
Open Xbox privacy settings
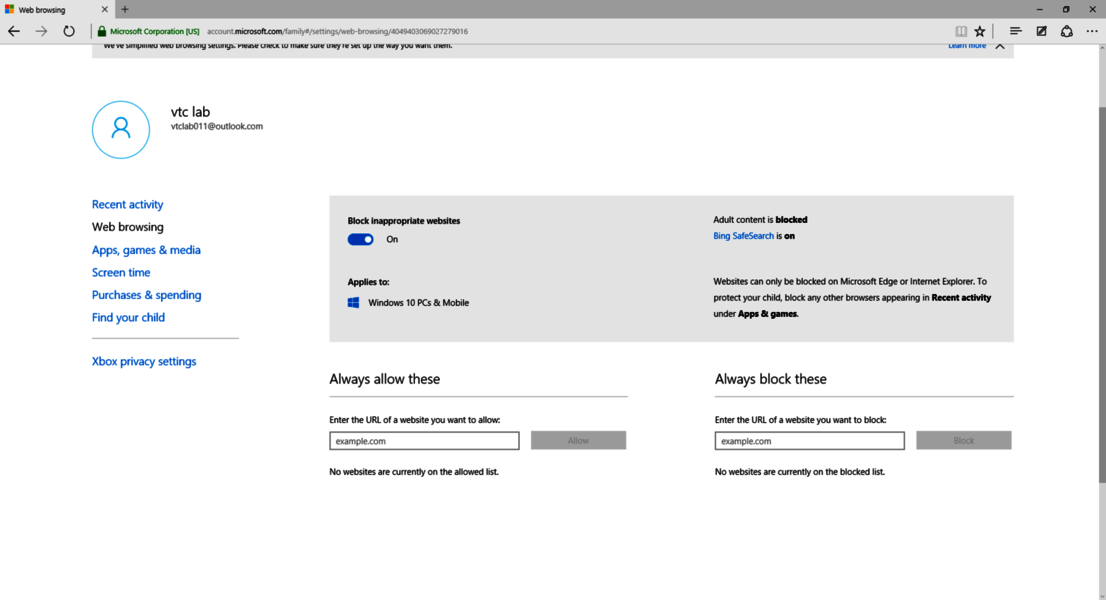(144, 361)
